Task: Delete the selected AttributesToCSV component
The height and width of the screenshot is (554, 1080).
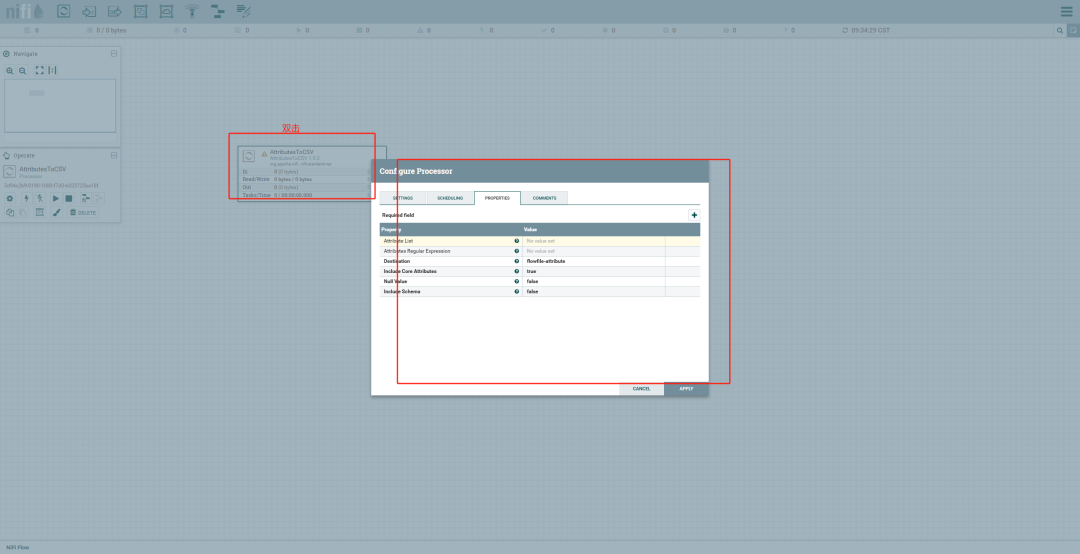Action: pyautogui.click(x=83, y=212)
